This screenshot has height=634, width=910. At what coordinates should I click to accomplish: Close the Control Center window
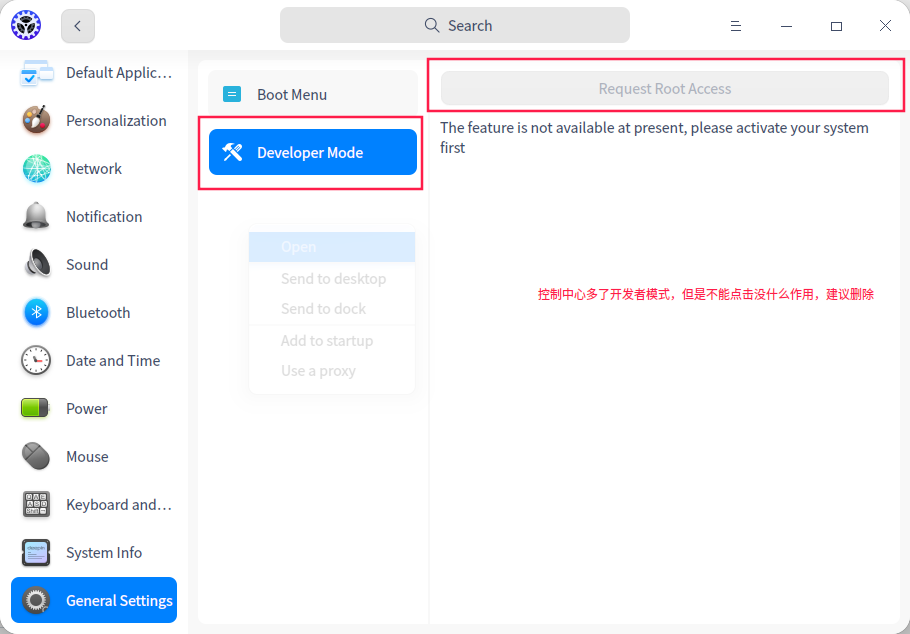click(x=885, y=26)
